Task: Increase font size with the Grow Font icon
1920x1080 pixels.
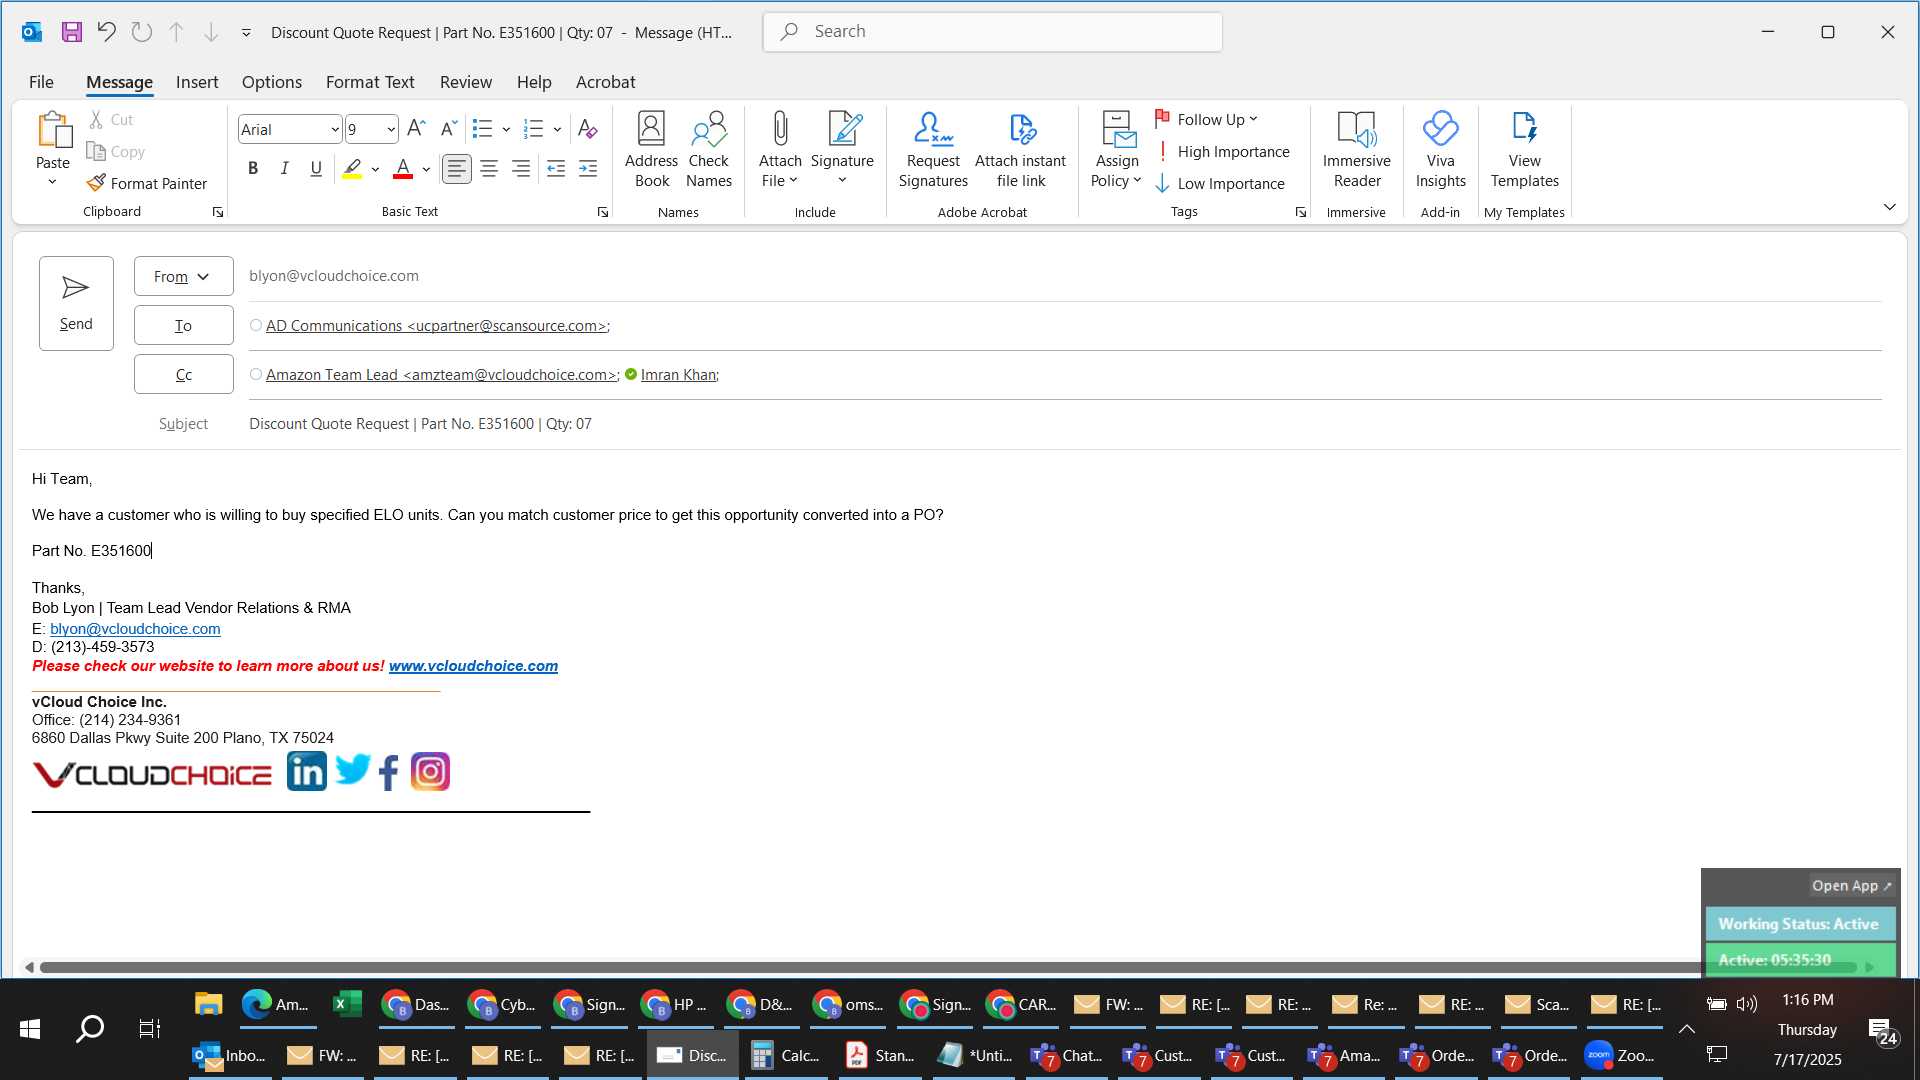Action: click(x=416, y=129)
